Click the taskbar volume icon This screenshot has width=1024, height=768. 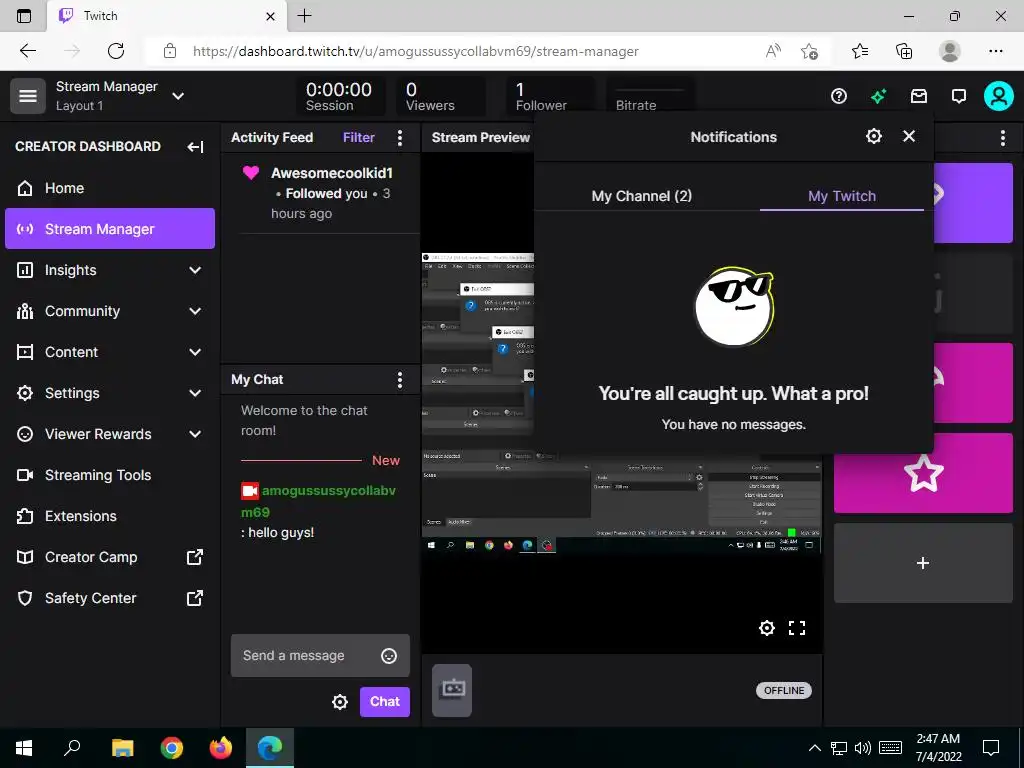(863, 748)
